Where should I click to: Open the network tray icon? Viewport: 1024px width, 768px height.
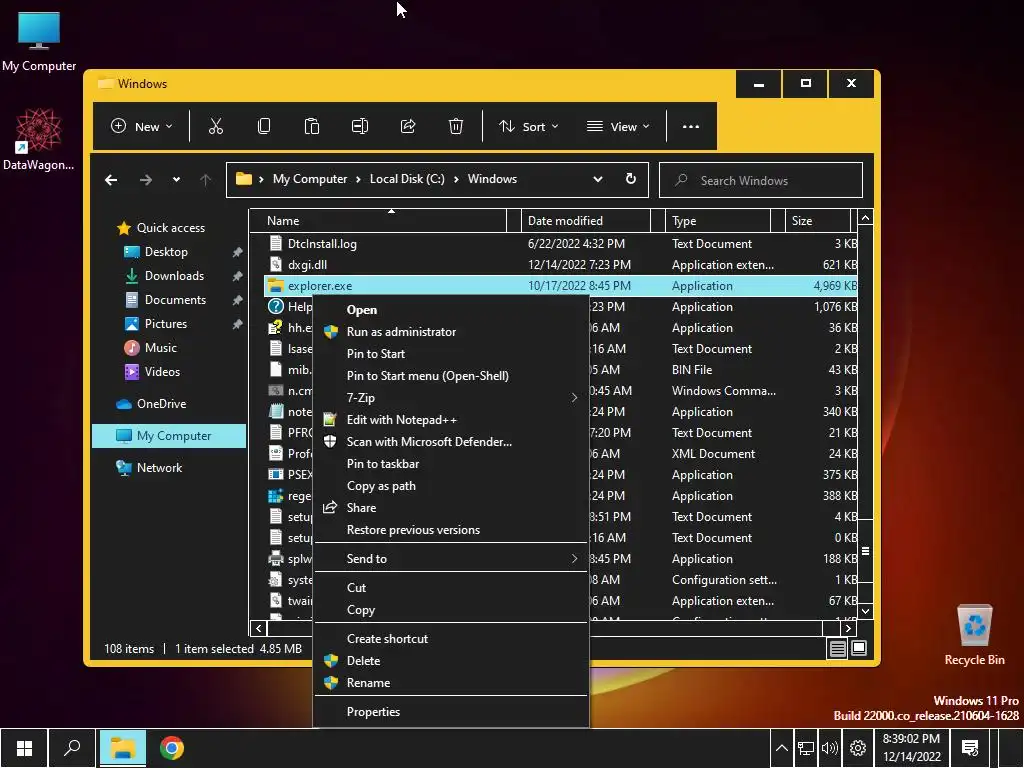point(806,748)
